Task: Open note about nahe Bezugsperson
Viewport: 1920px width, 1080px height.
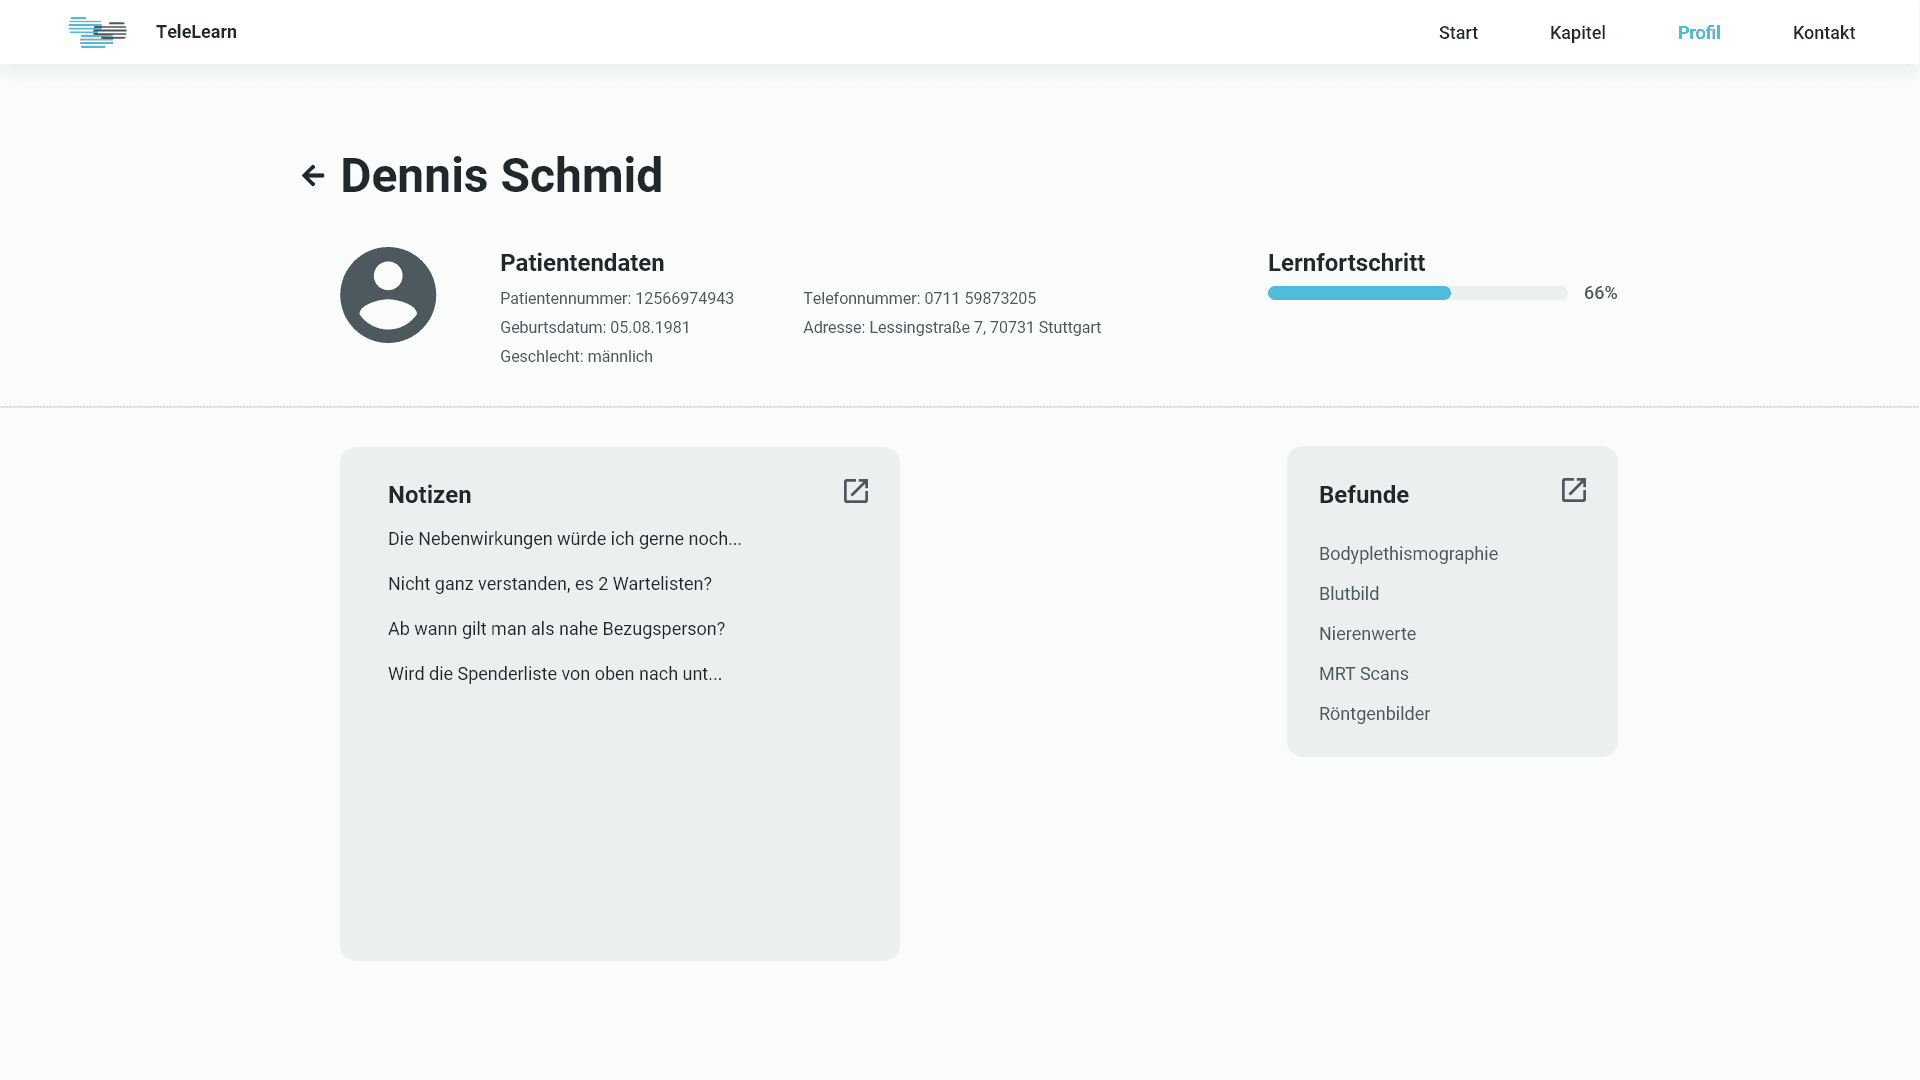Action: click(x=556, y=629)
